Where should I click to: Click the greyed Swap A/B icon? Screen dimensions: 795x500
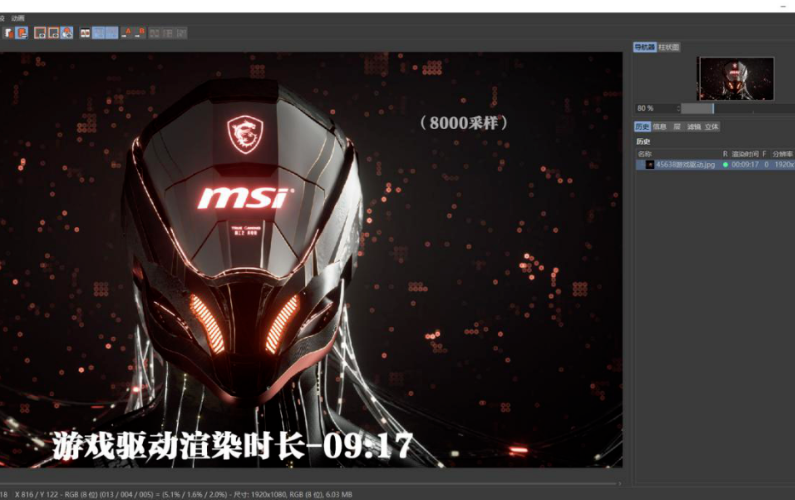click(x=168, y=33)
